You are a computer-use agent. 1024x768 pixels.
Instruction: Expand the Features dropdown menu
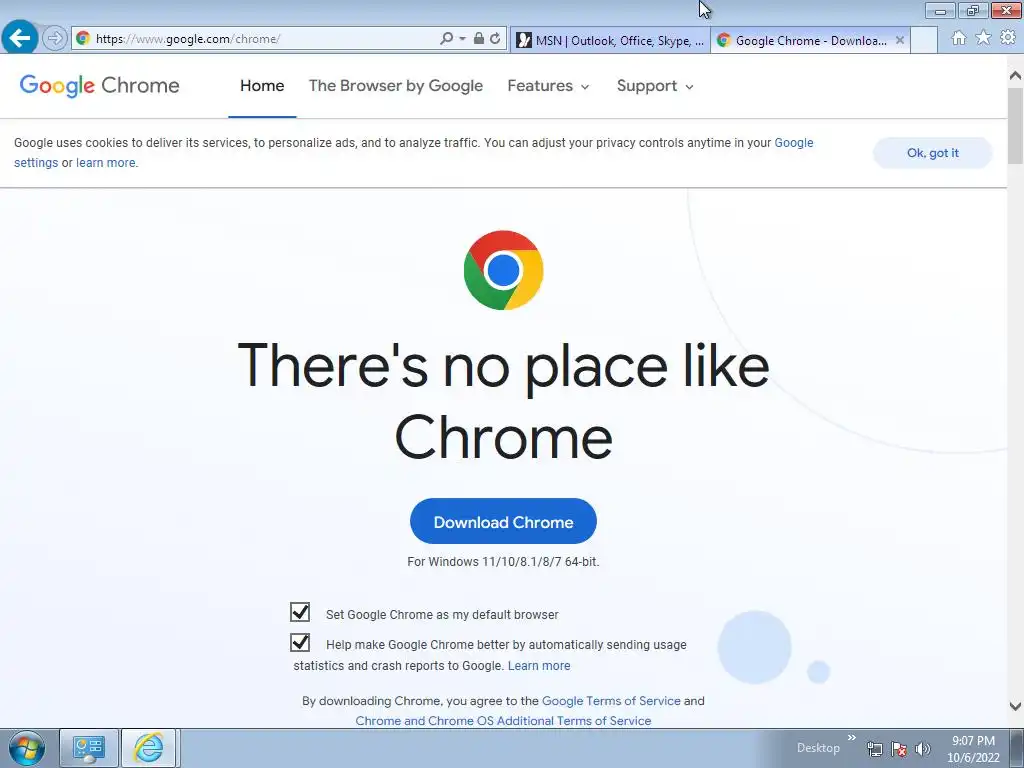click(548, 86)
